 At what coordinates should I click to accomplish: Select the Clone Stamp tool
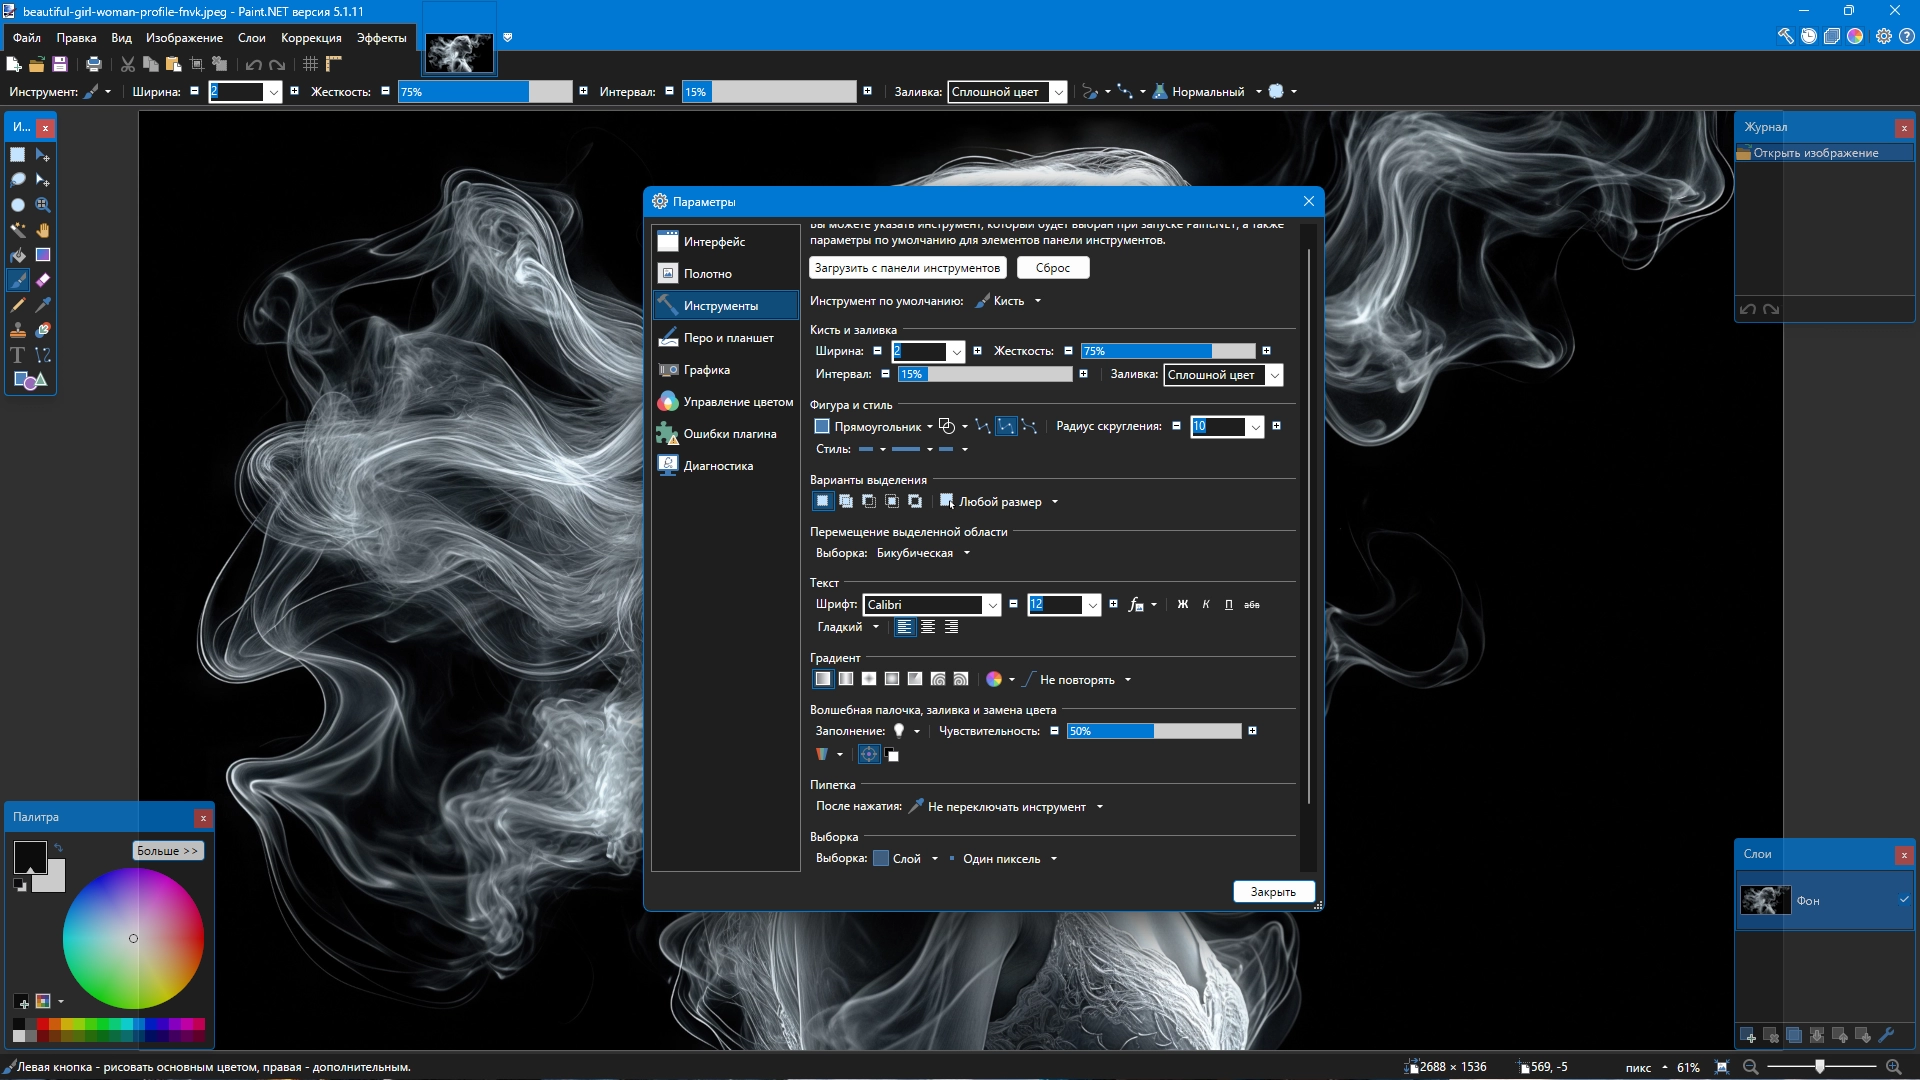(18, 330)
